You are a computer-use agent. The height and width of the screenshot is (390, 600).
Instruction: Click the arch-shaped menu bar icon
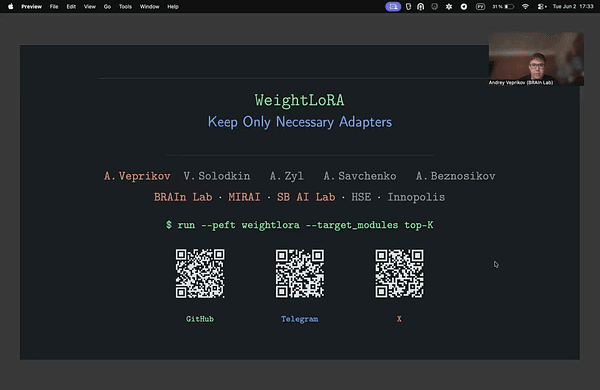pos(421,7)
